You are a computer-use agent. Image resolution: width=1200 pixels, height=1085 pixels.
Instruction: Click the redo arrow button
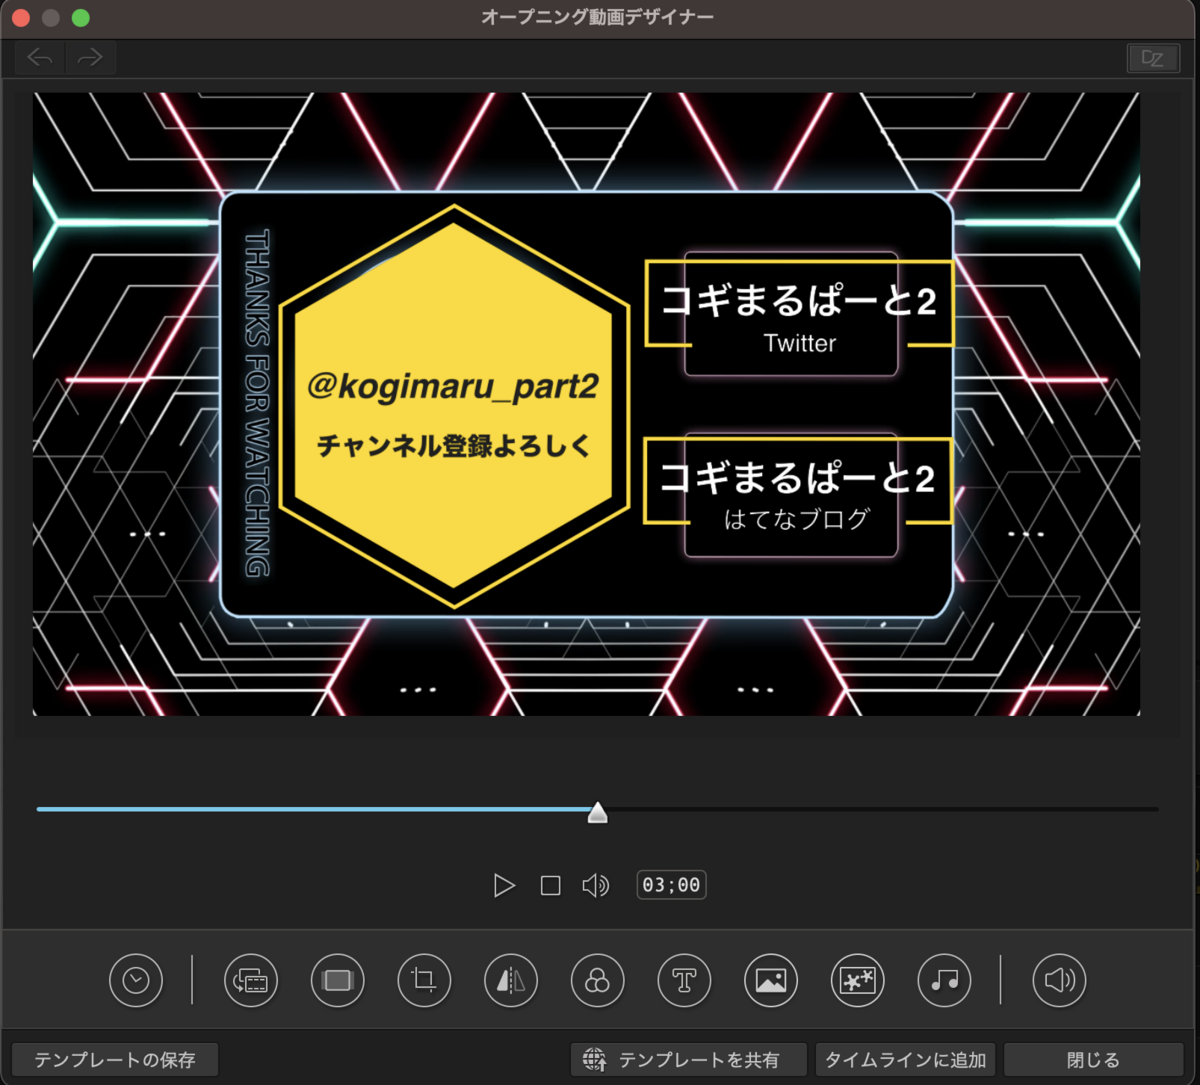point(91,58)
